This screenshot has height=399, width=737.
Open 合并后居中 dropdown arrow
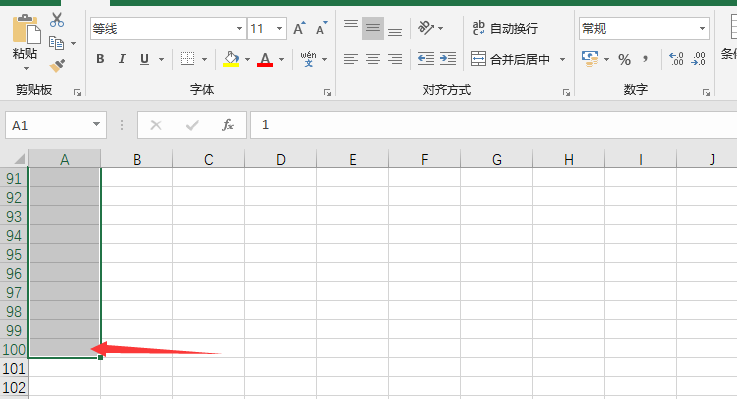[x=562, y=59]
